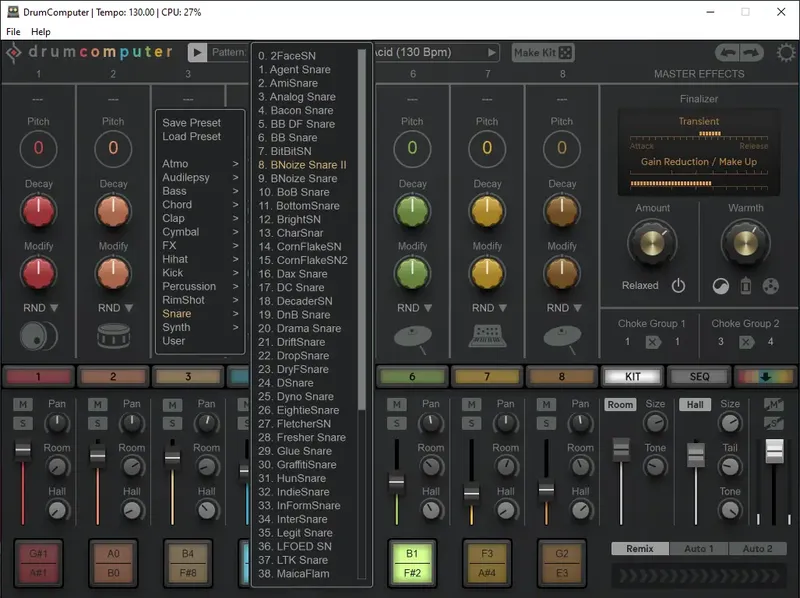The width and height of the screenshot is (800, 598).
Task: Click the undo arrow icon
Action: [729, 52]
